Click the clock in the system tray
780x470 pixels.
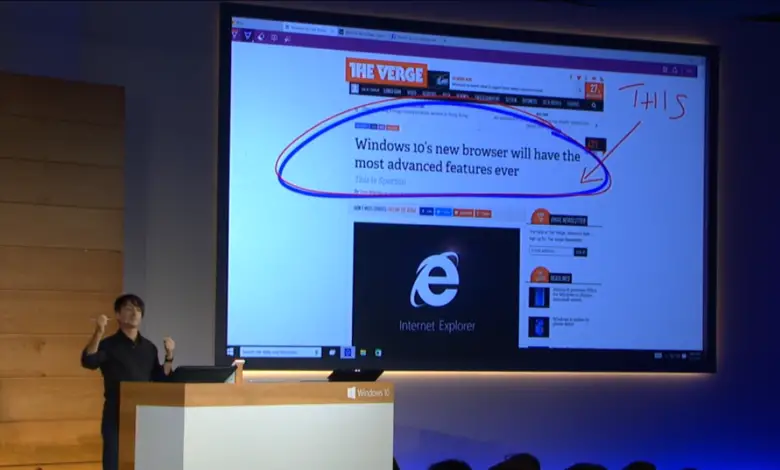(694, 356)
